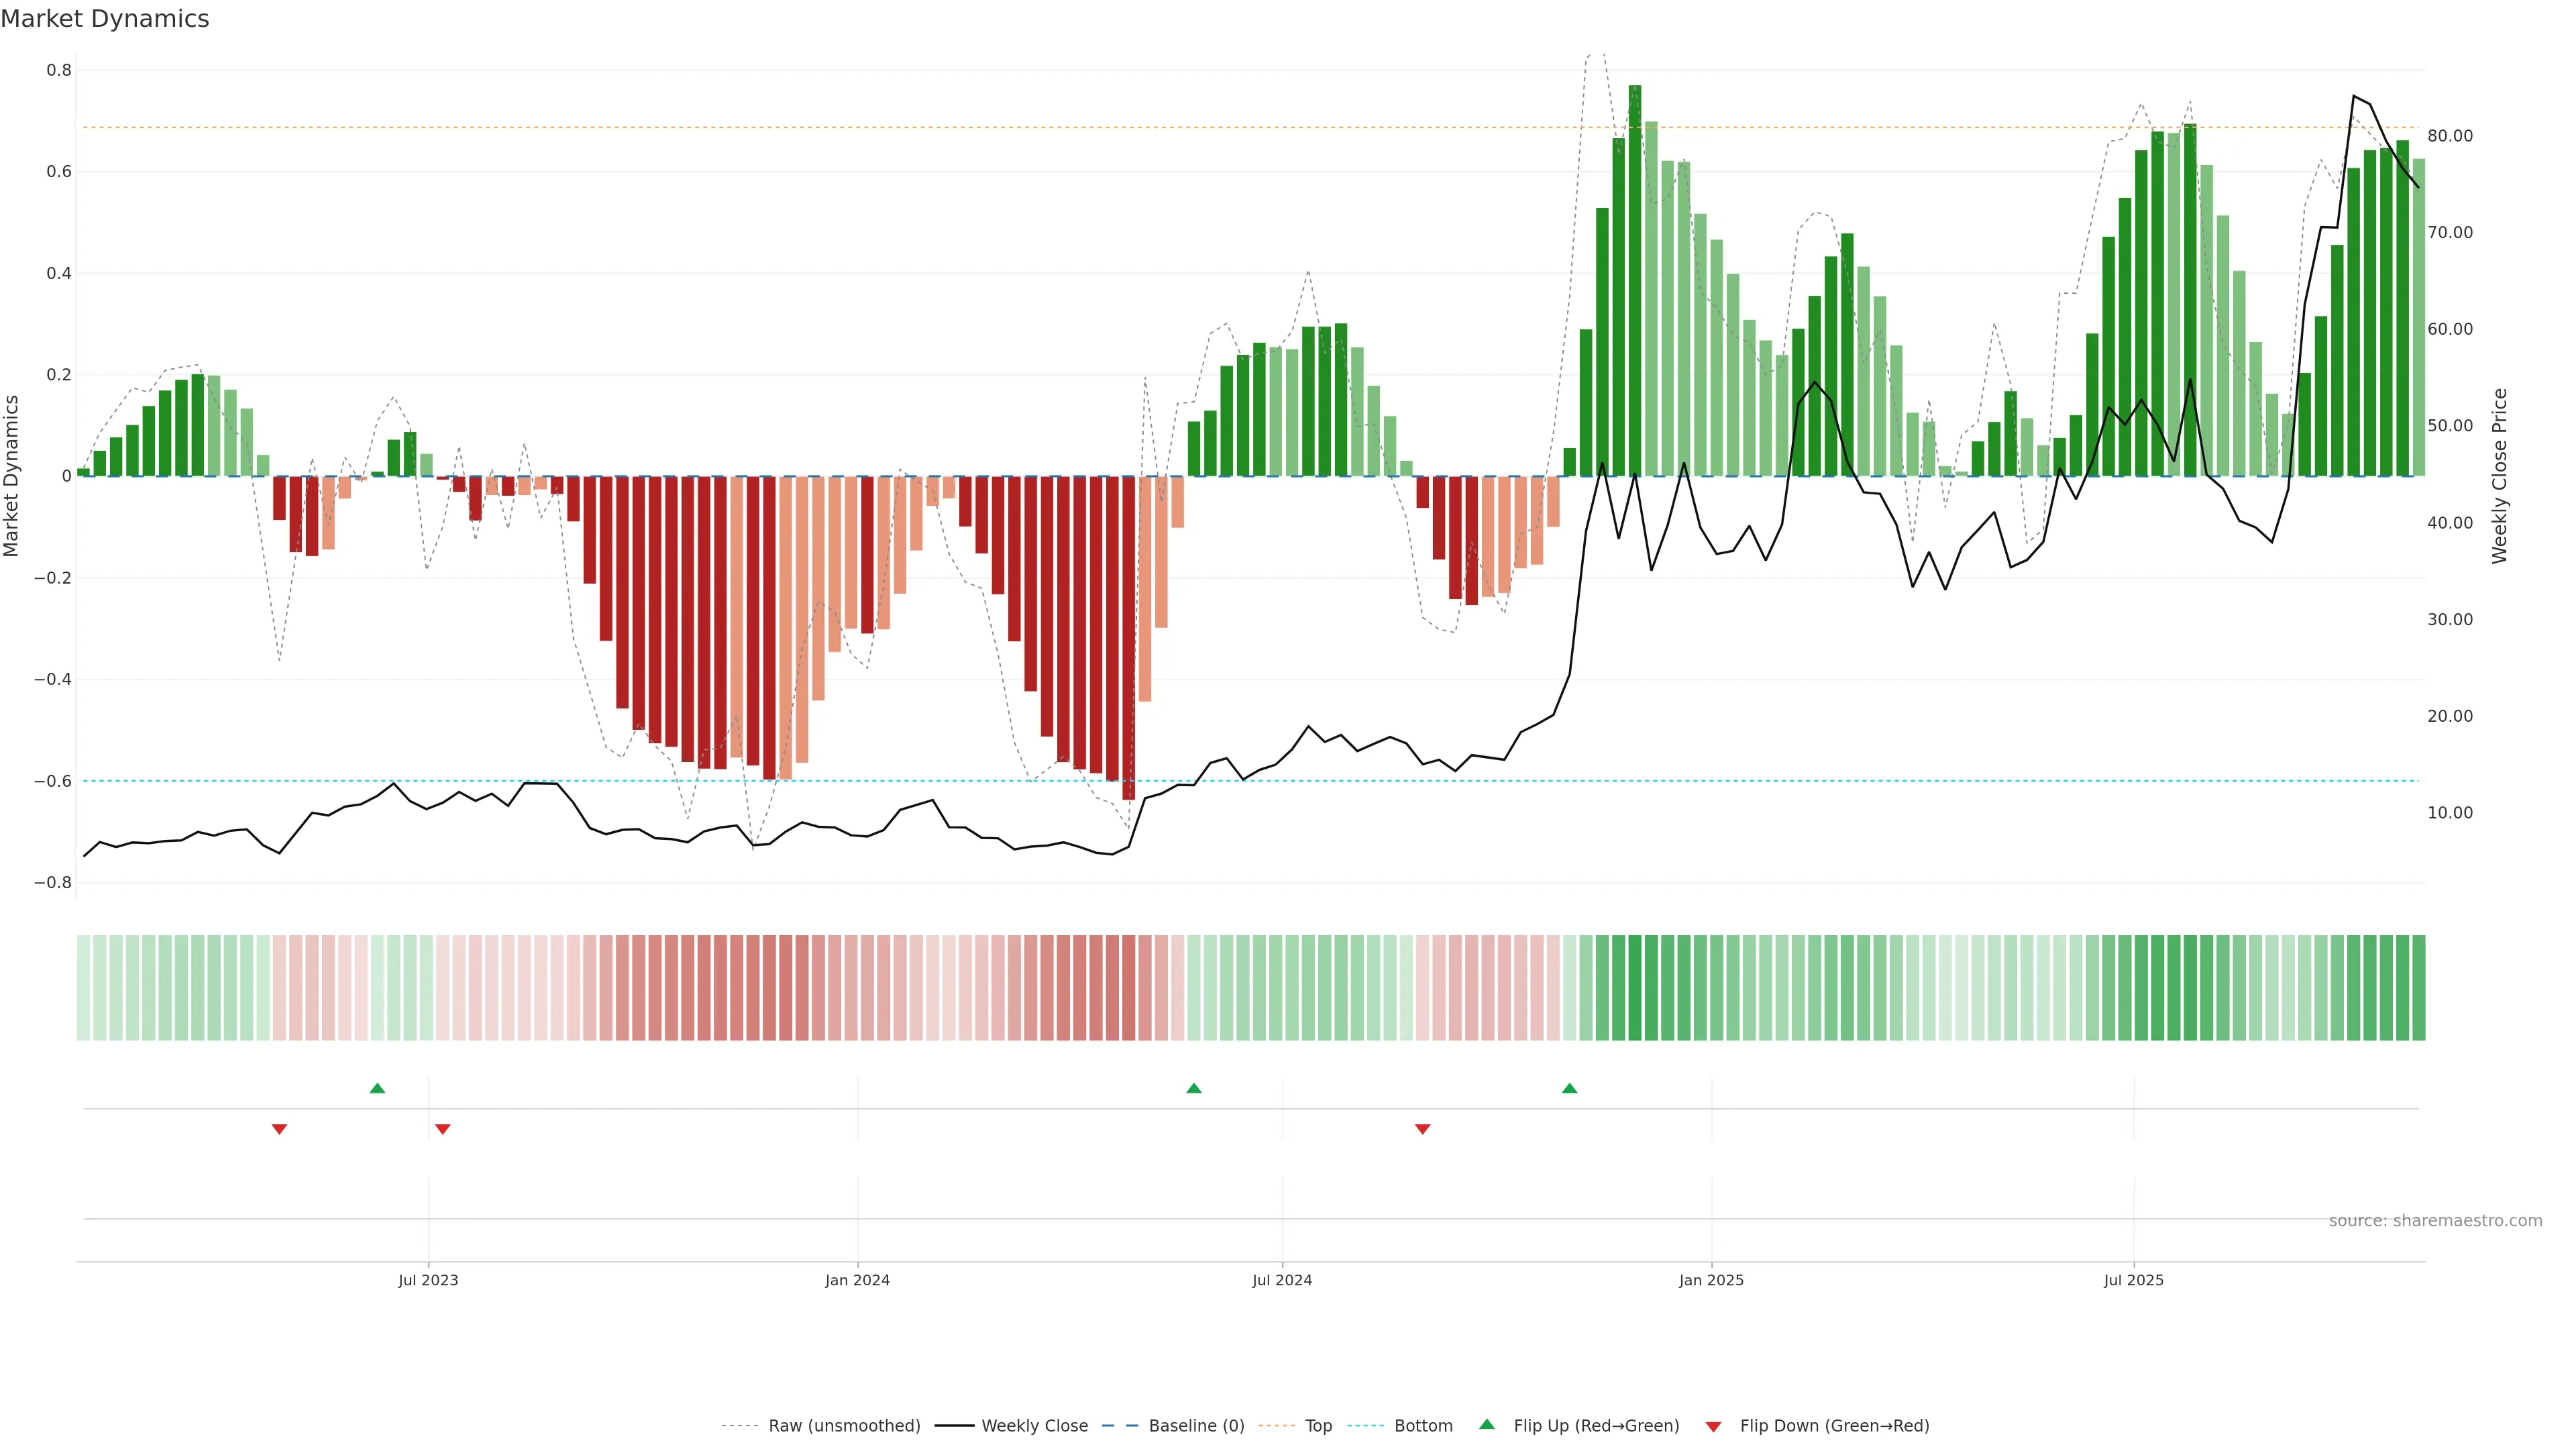Click the red Flip Down legend triangle
Screen dimensions: 2576x1449
pos(1713,1426)
